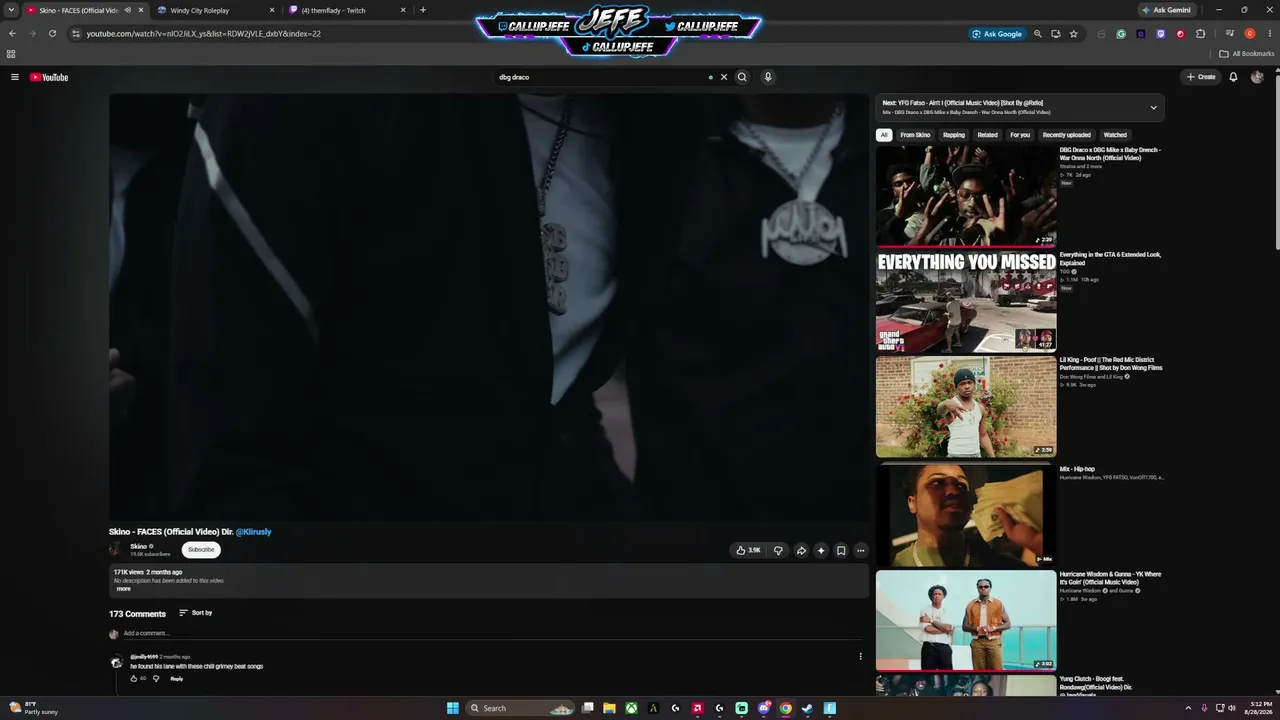Open All Bookmarks folder
This screenshot has width=1280, height=720.
[x=1247, y=54]
